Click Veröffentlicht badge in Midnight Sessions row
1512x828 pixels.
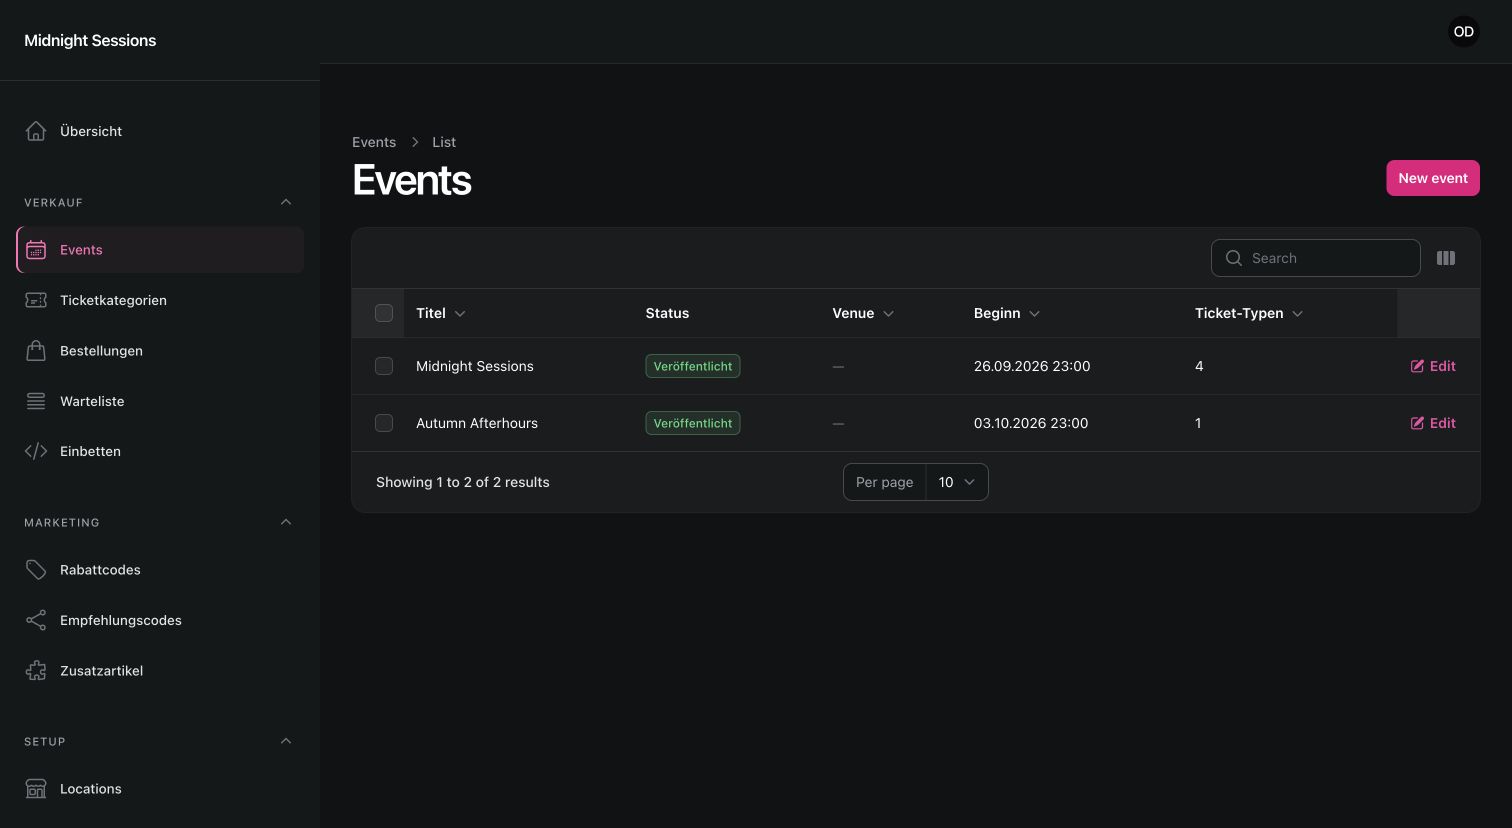point(693,366)
